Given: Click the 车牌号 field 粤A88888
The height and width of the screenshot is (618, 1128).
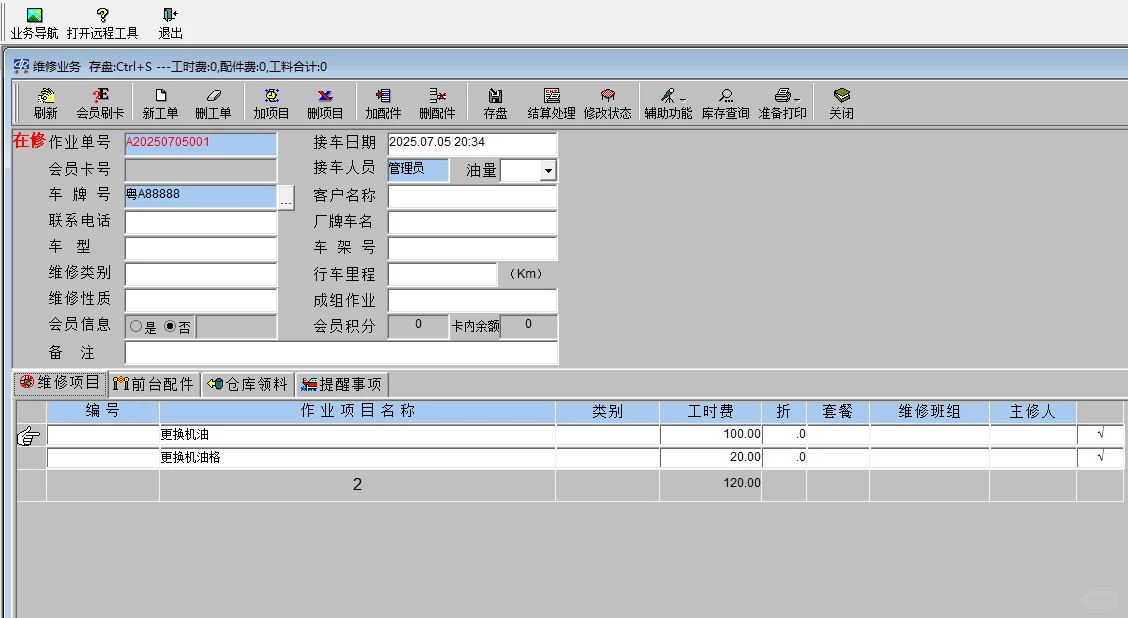Looking at the screenshot, I should (x=201, y=196).
